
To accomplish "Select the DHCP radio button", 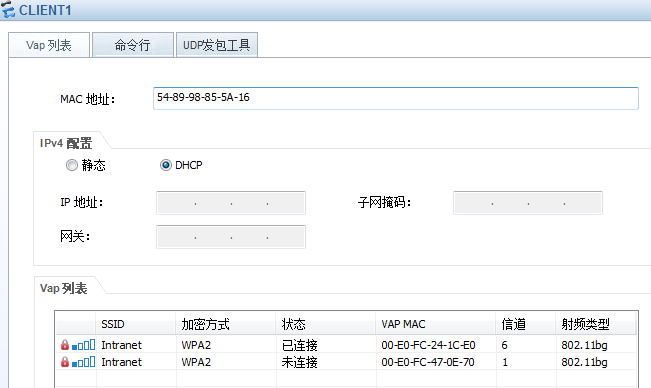I will coord(166,165).
